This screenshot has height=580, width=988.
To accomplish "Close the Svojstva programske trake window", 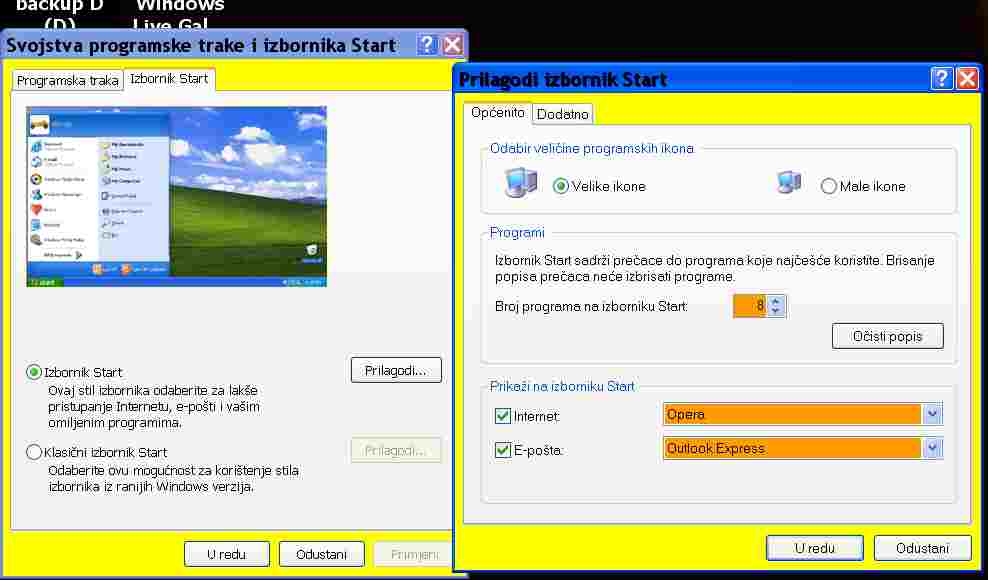I will [452, 45].
